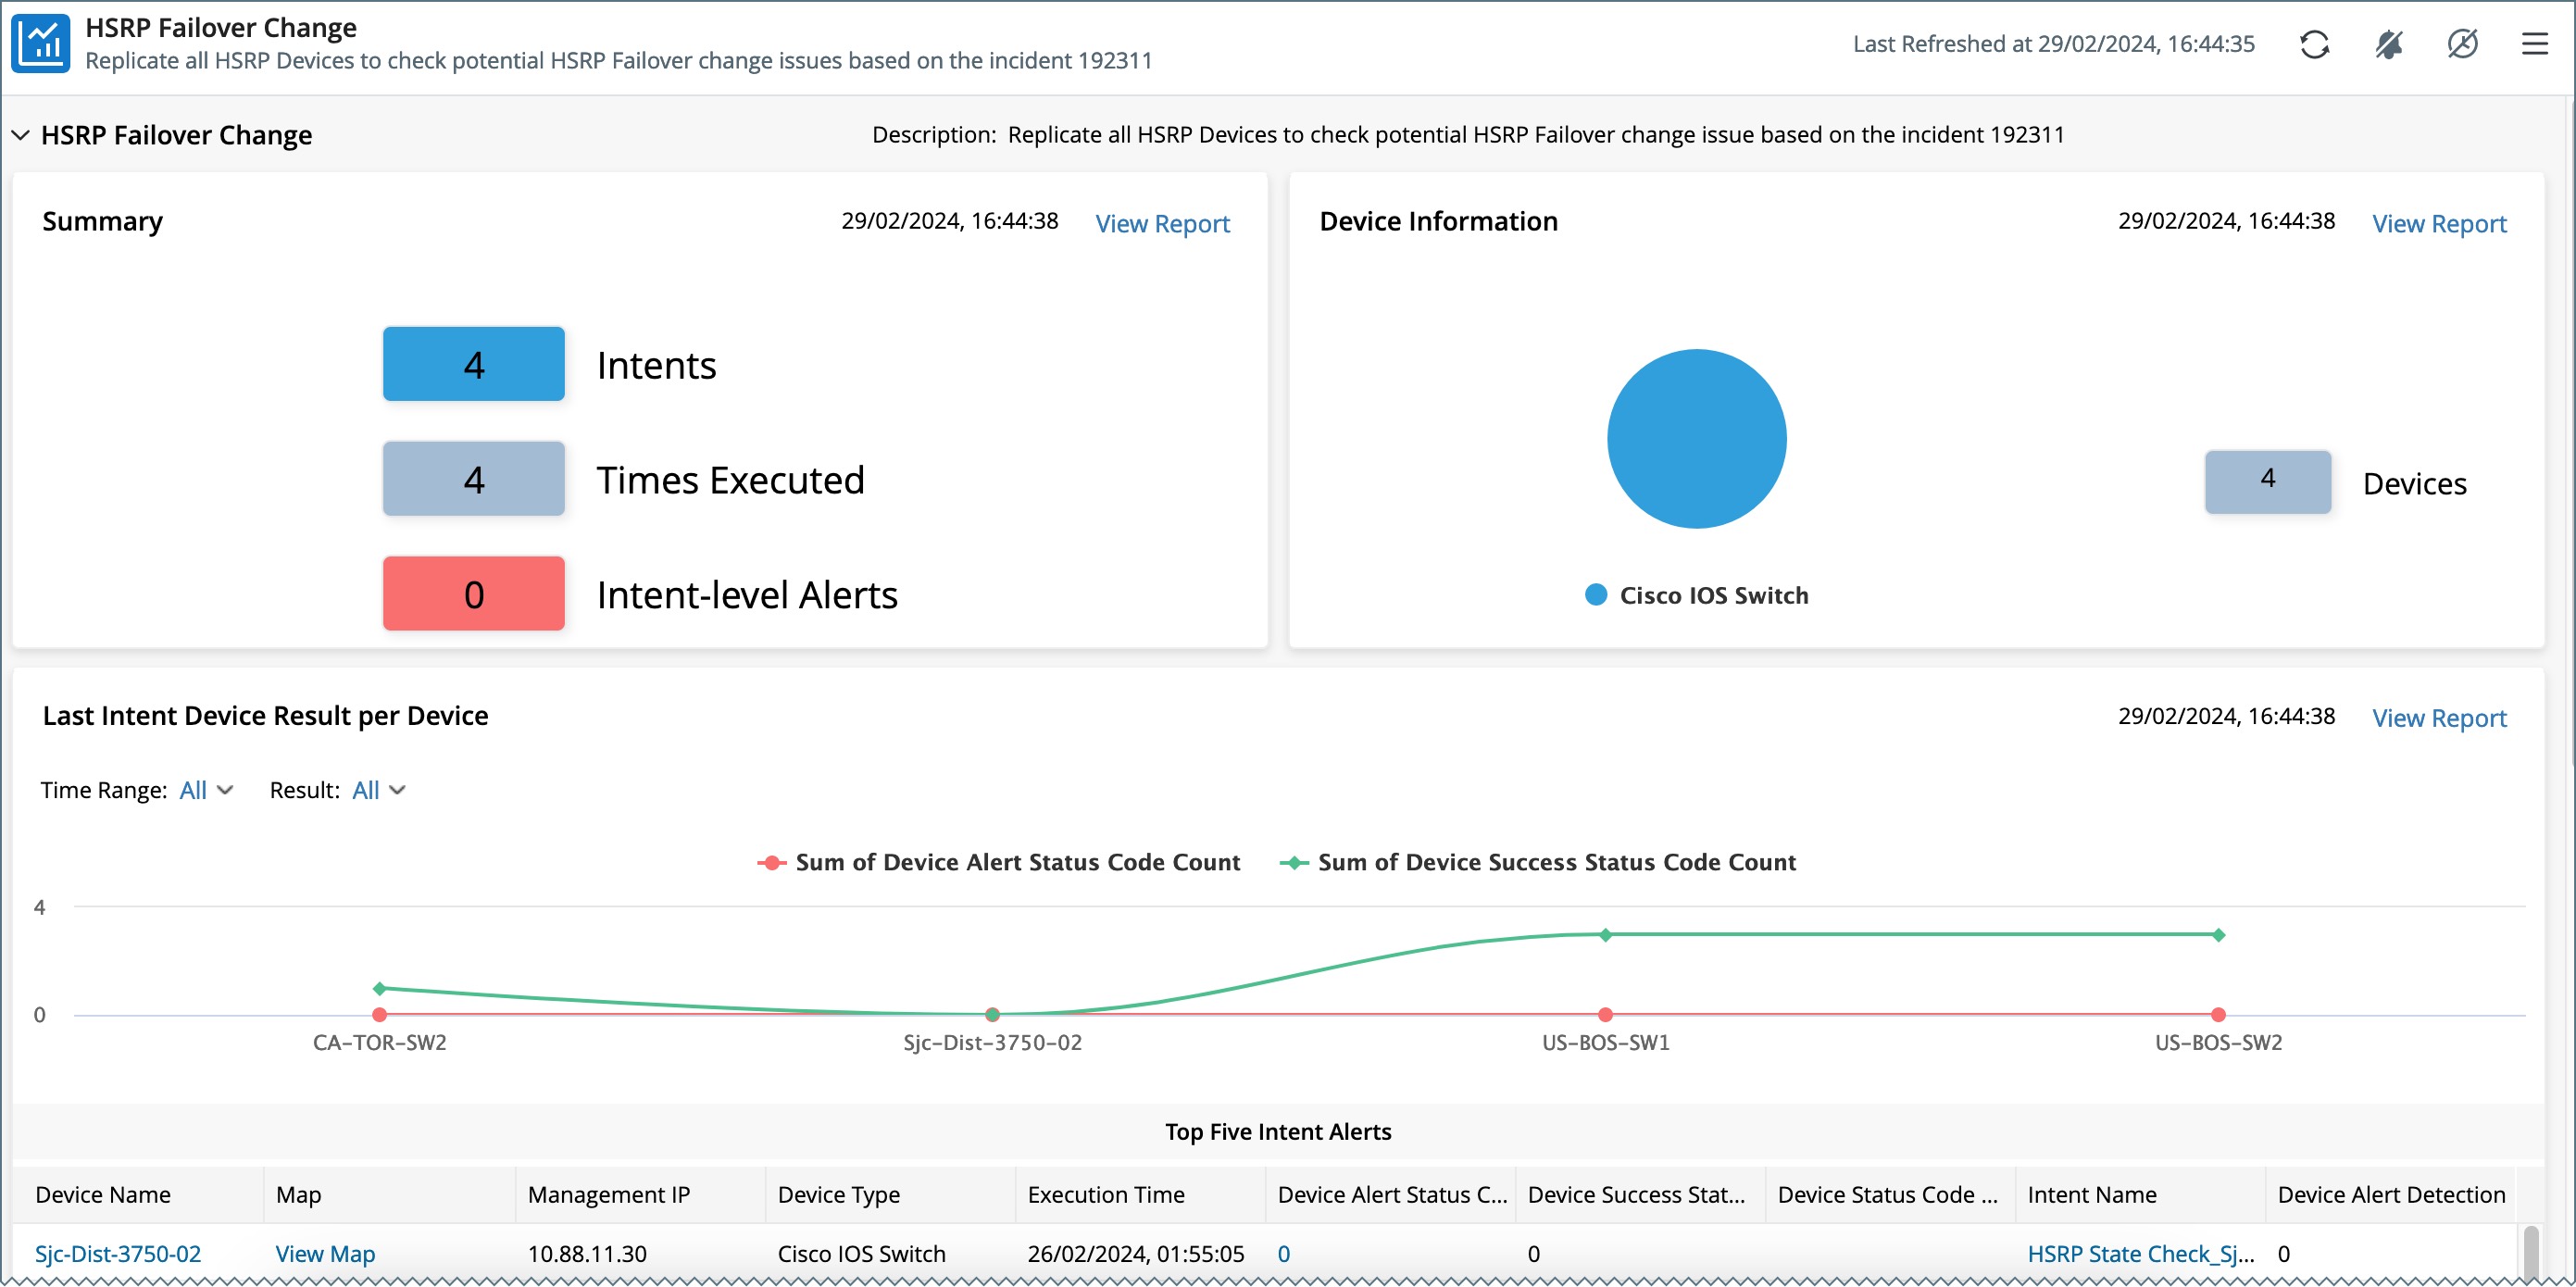2576x1287 pixels.
Task: Toggle the muted alert bell icon
Action: (2389, 44)
